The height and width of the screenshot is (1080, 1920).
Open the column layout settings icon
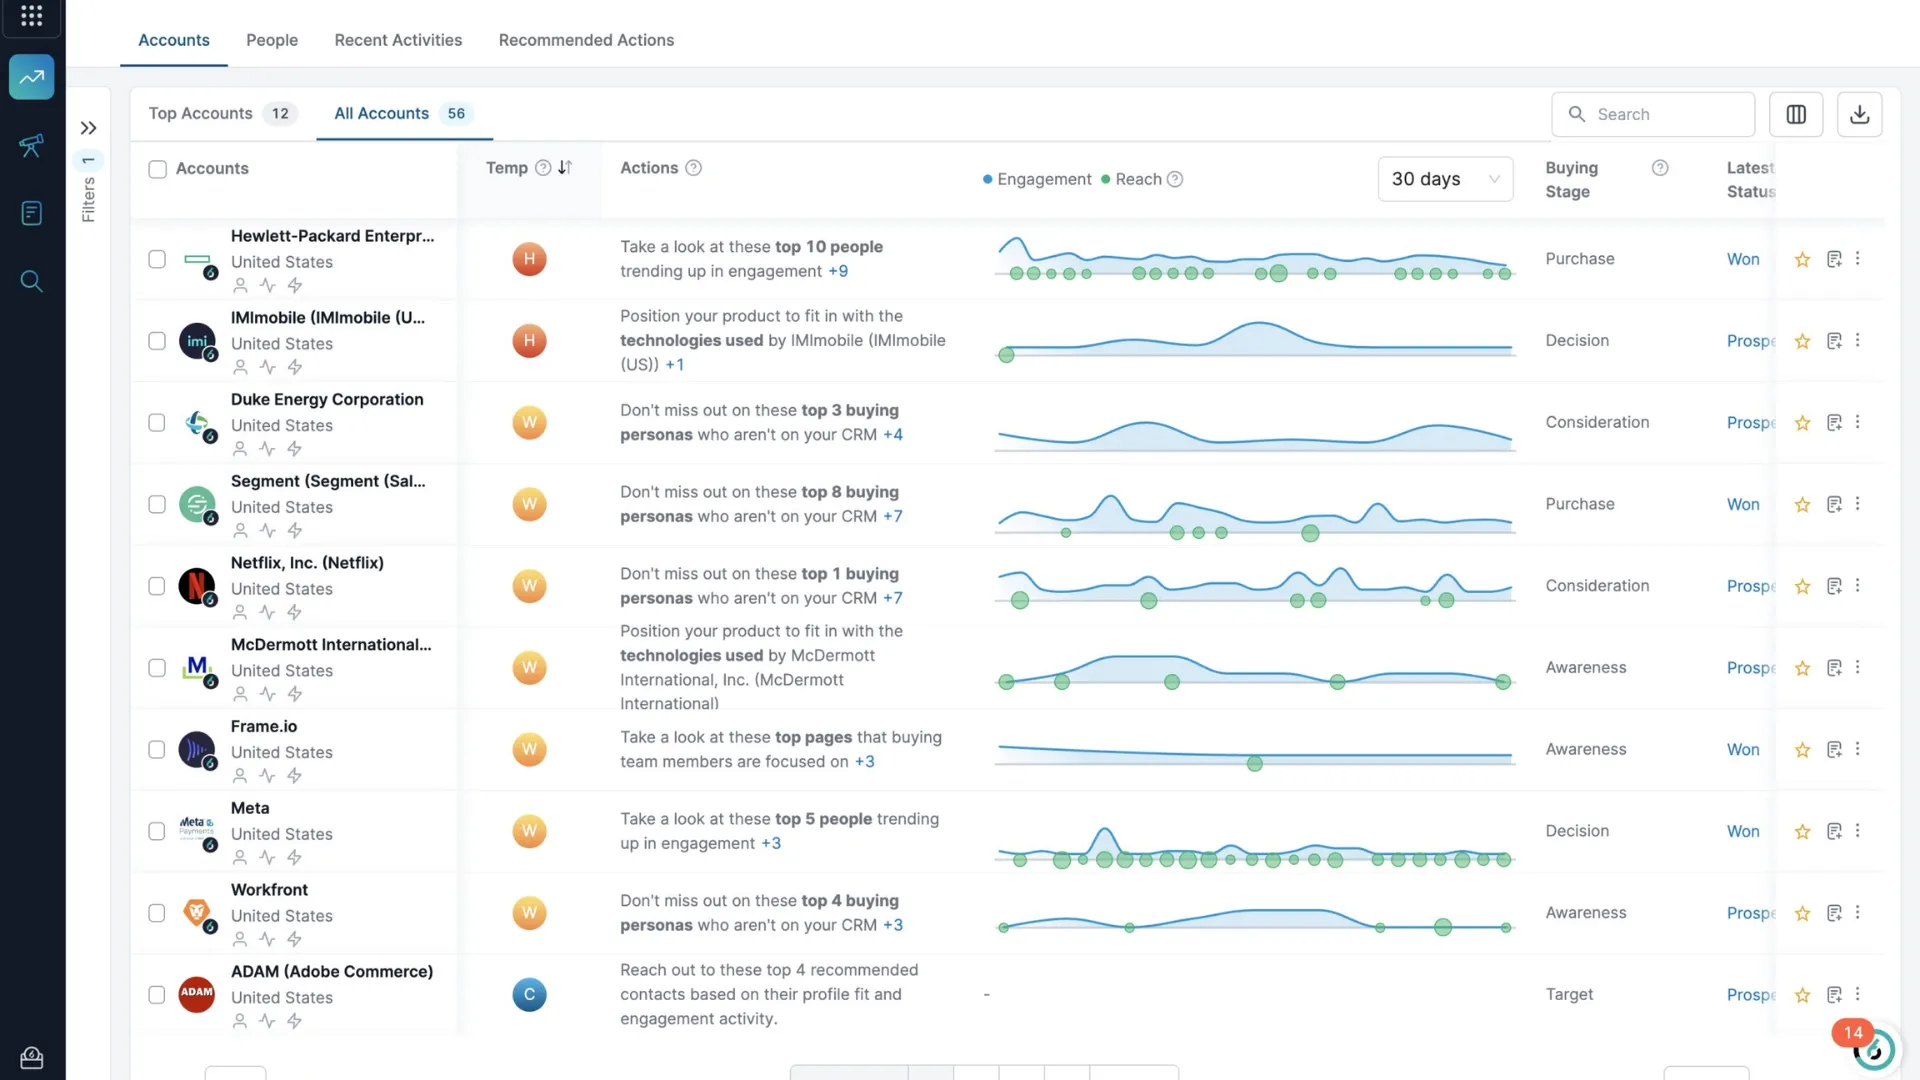pos(1796,114)
